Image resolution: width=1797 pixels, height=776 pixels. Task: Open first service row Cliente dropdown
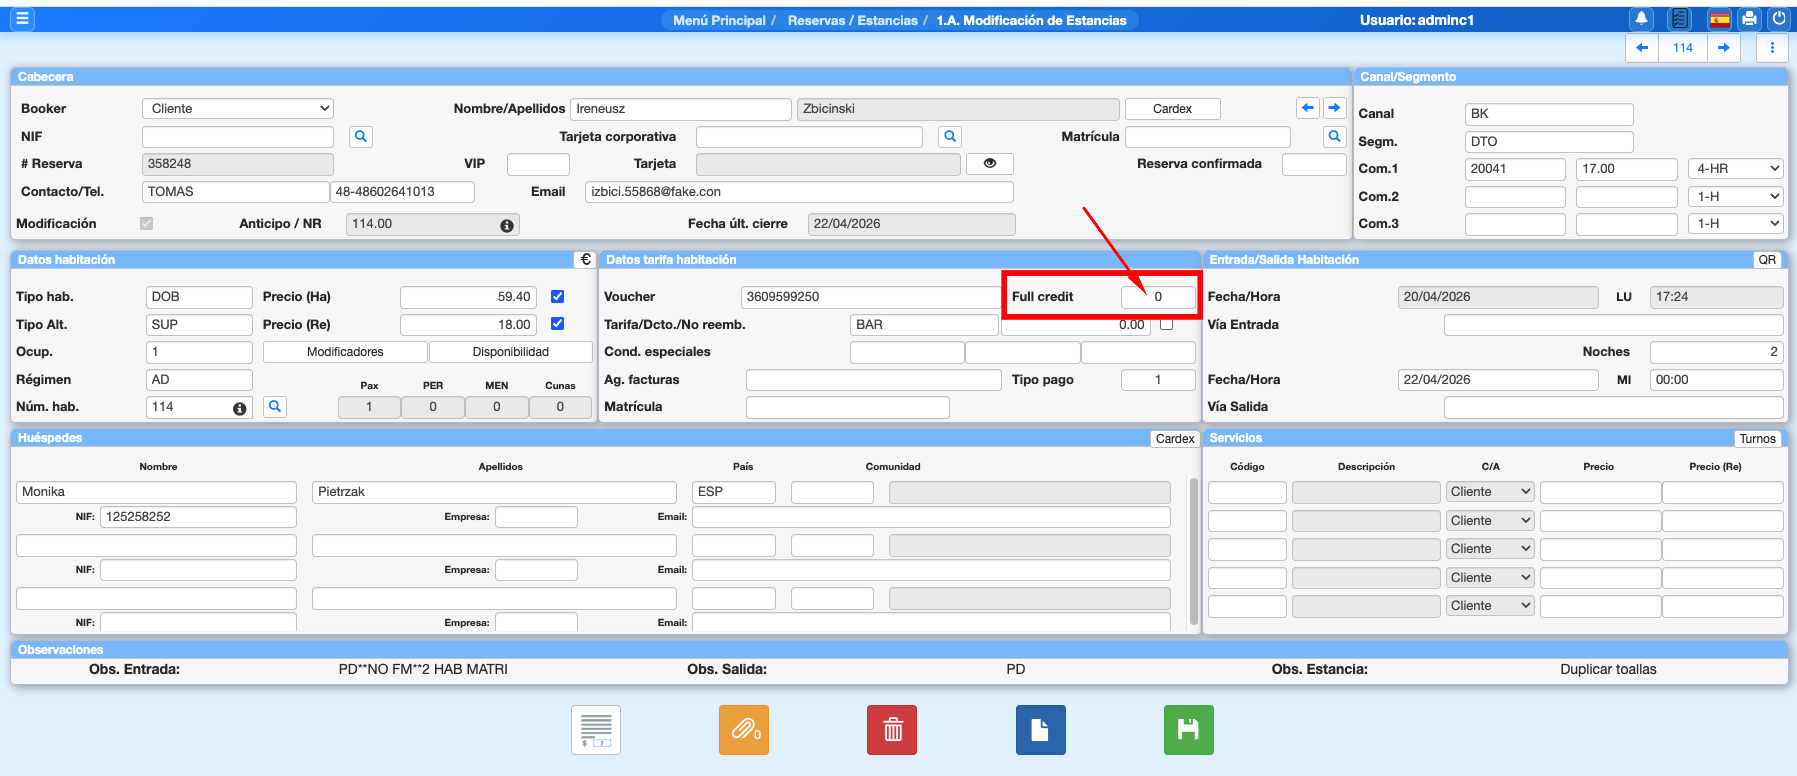(x=1490, y=492)
